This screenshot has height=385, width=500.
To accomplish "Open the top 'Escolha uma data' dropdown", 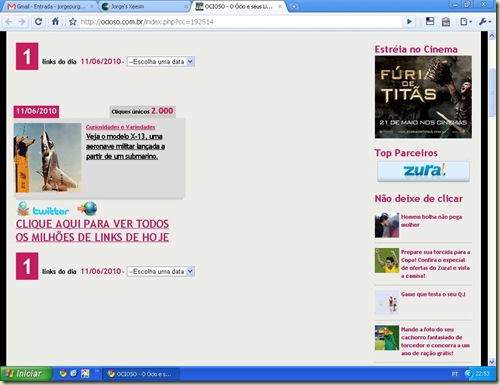I will tap(161, 62).
